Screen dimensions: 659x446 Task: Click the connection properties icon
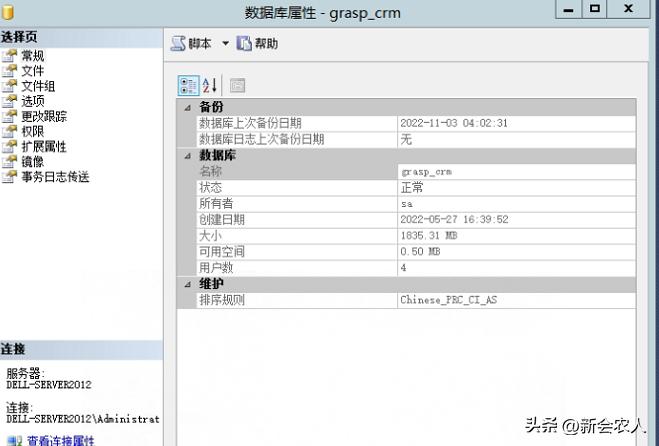tap(14, 441)
